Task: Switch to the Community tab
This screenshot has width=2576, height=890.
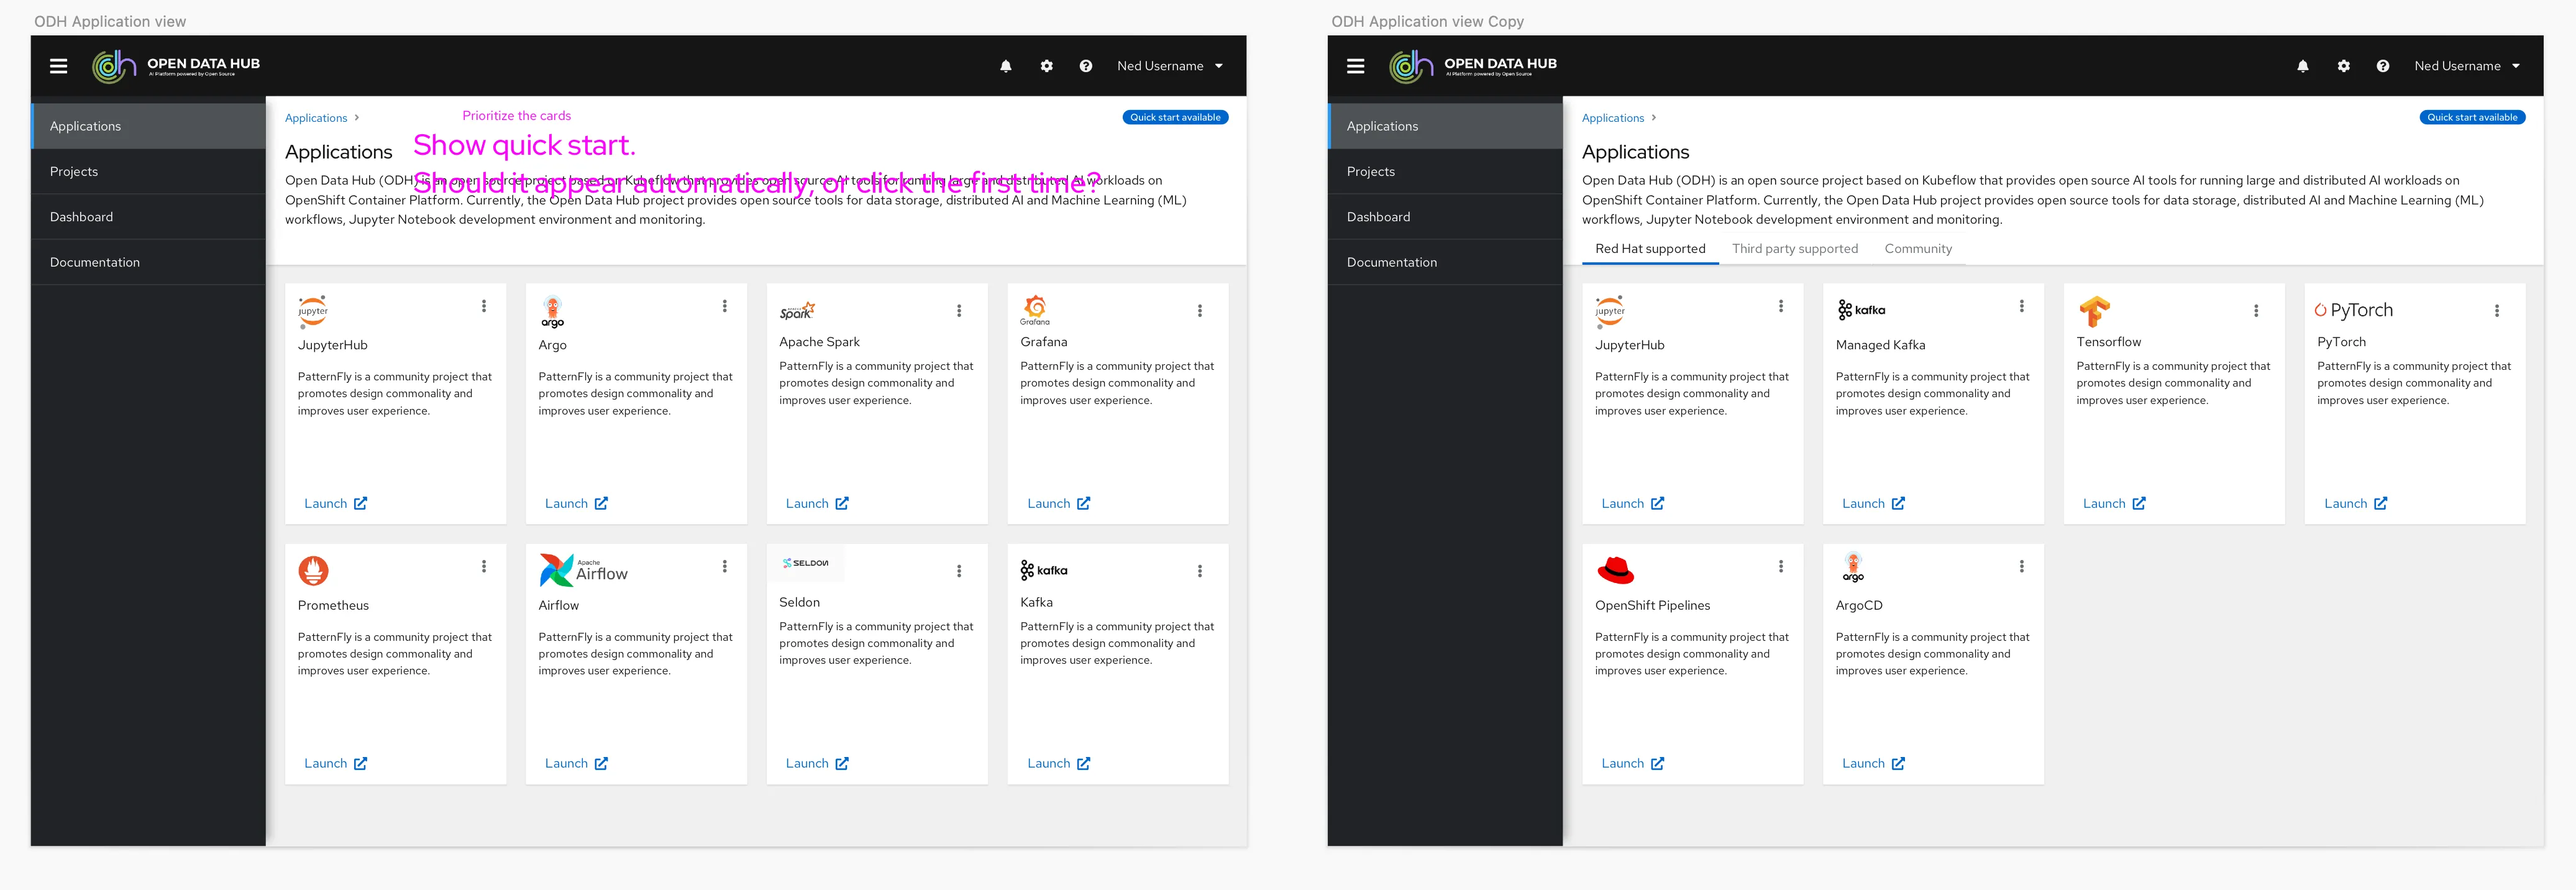Action: (1918, 249)
